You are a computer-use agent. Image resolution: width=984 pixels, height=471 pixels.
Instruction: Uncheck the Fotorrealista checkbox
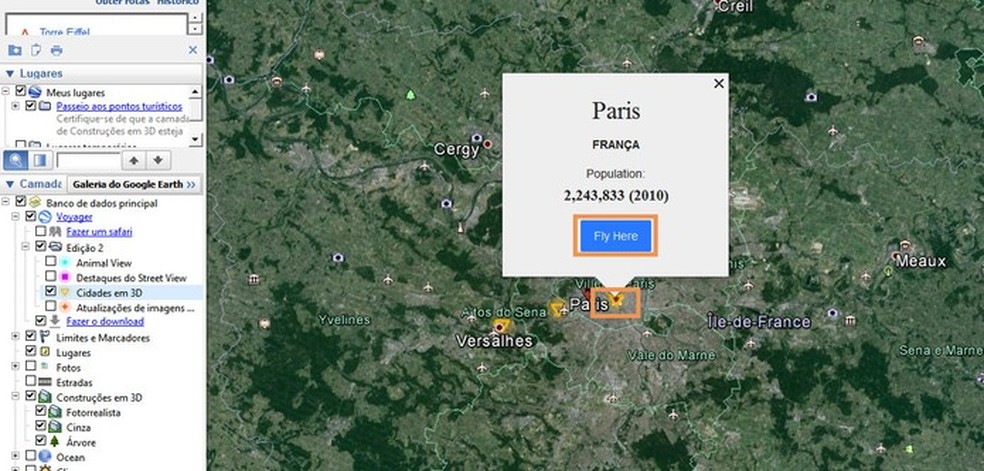coord(41,411)
